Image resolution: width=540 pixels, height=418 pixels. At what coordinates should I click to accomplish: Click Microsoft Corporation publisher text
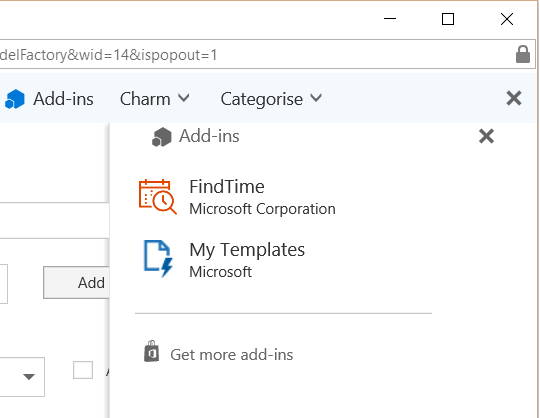(x=262, y=209)
